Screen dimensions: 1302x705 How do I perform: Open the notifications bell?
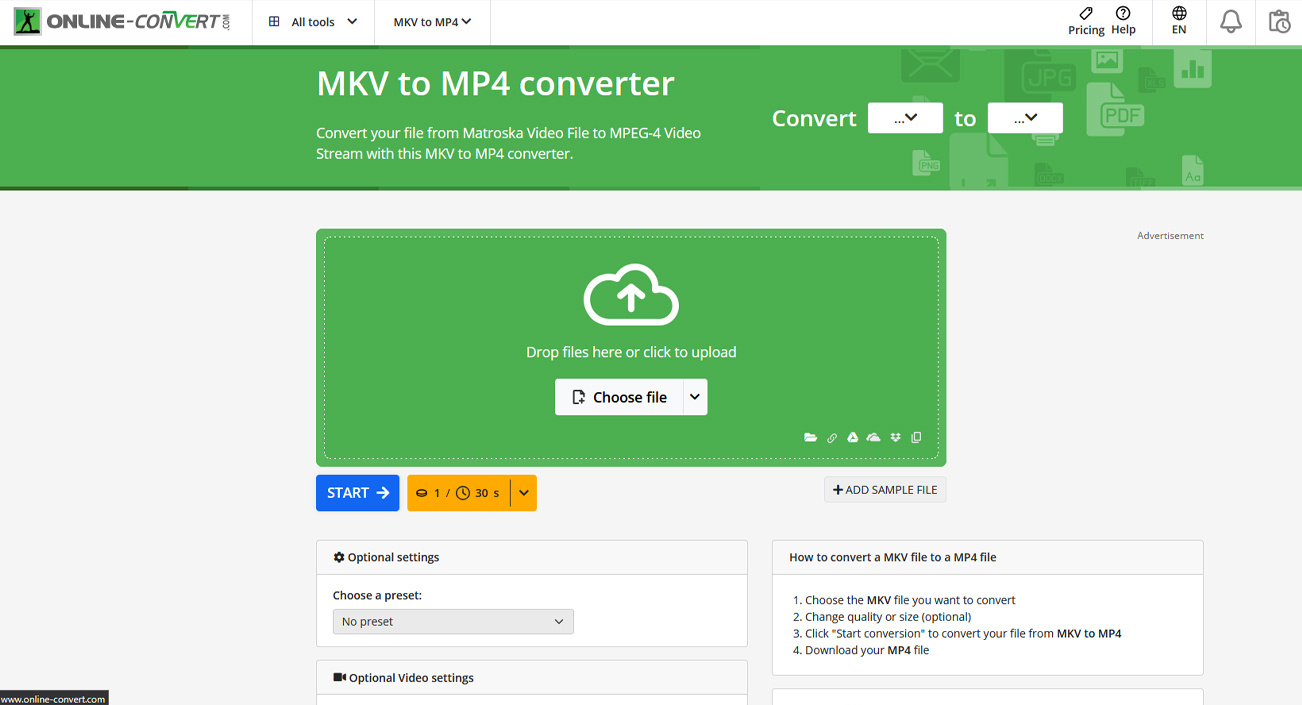pyautogui.click(x=1230, y=22)
